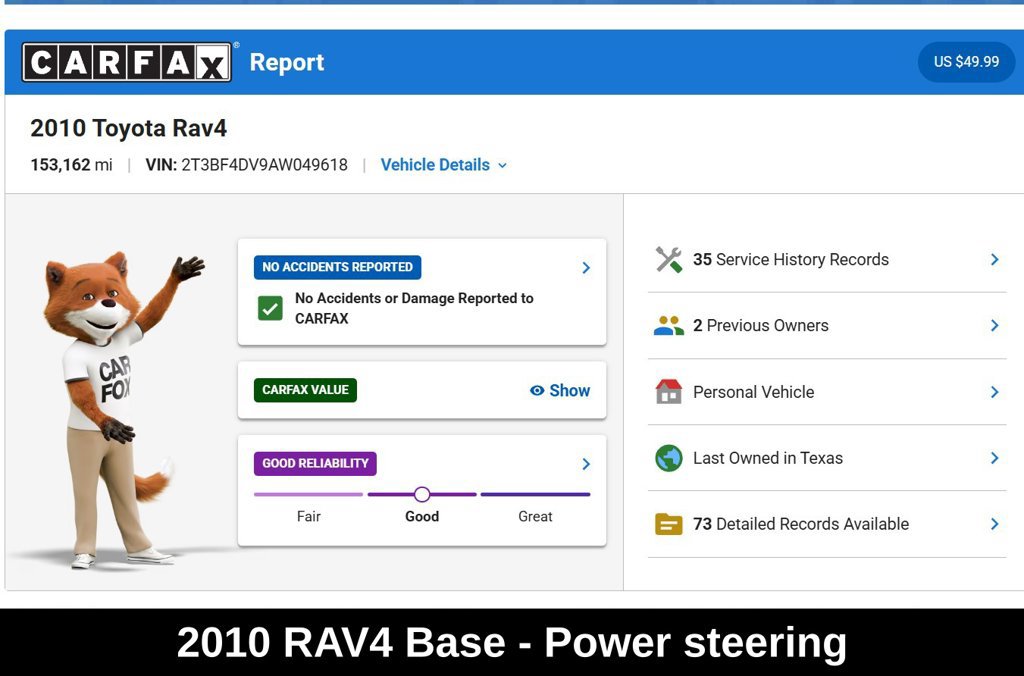Open 73 Detailed Records Available link
The width and height of the screenshot is (1024, 676).
pos(801,524)
